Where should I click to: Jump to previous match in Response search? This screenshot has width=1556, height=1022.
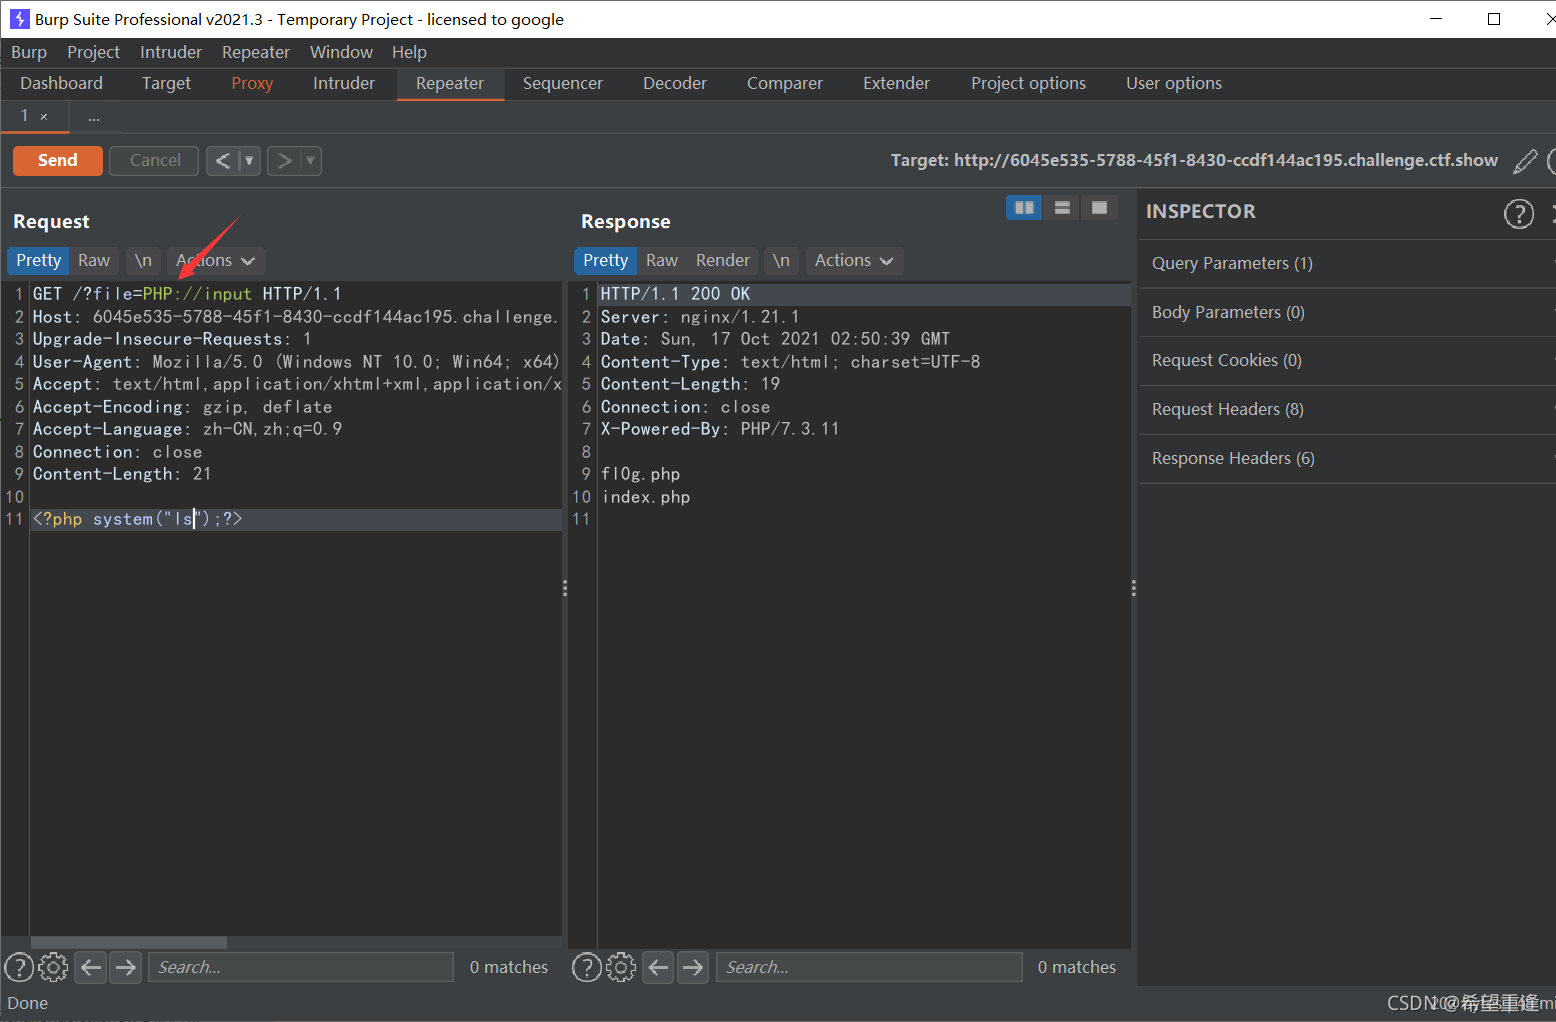(658, 967)
